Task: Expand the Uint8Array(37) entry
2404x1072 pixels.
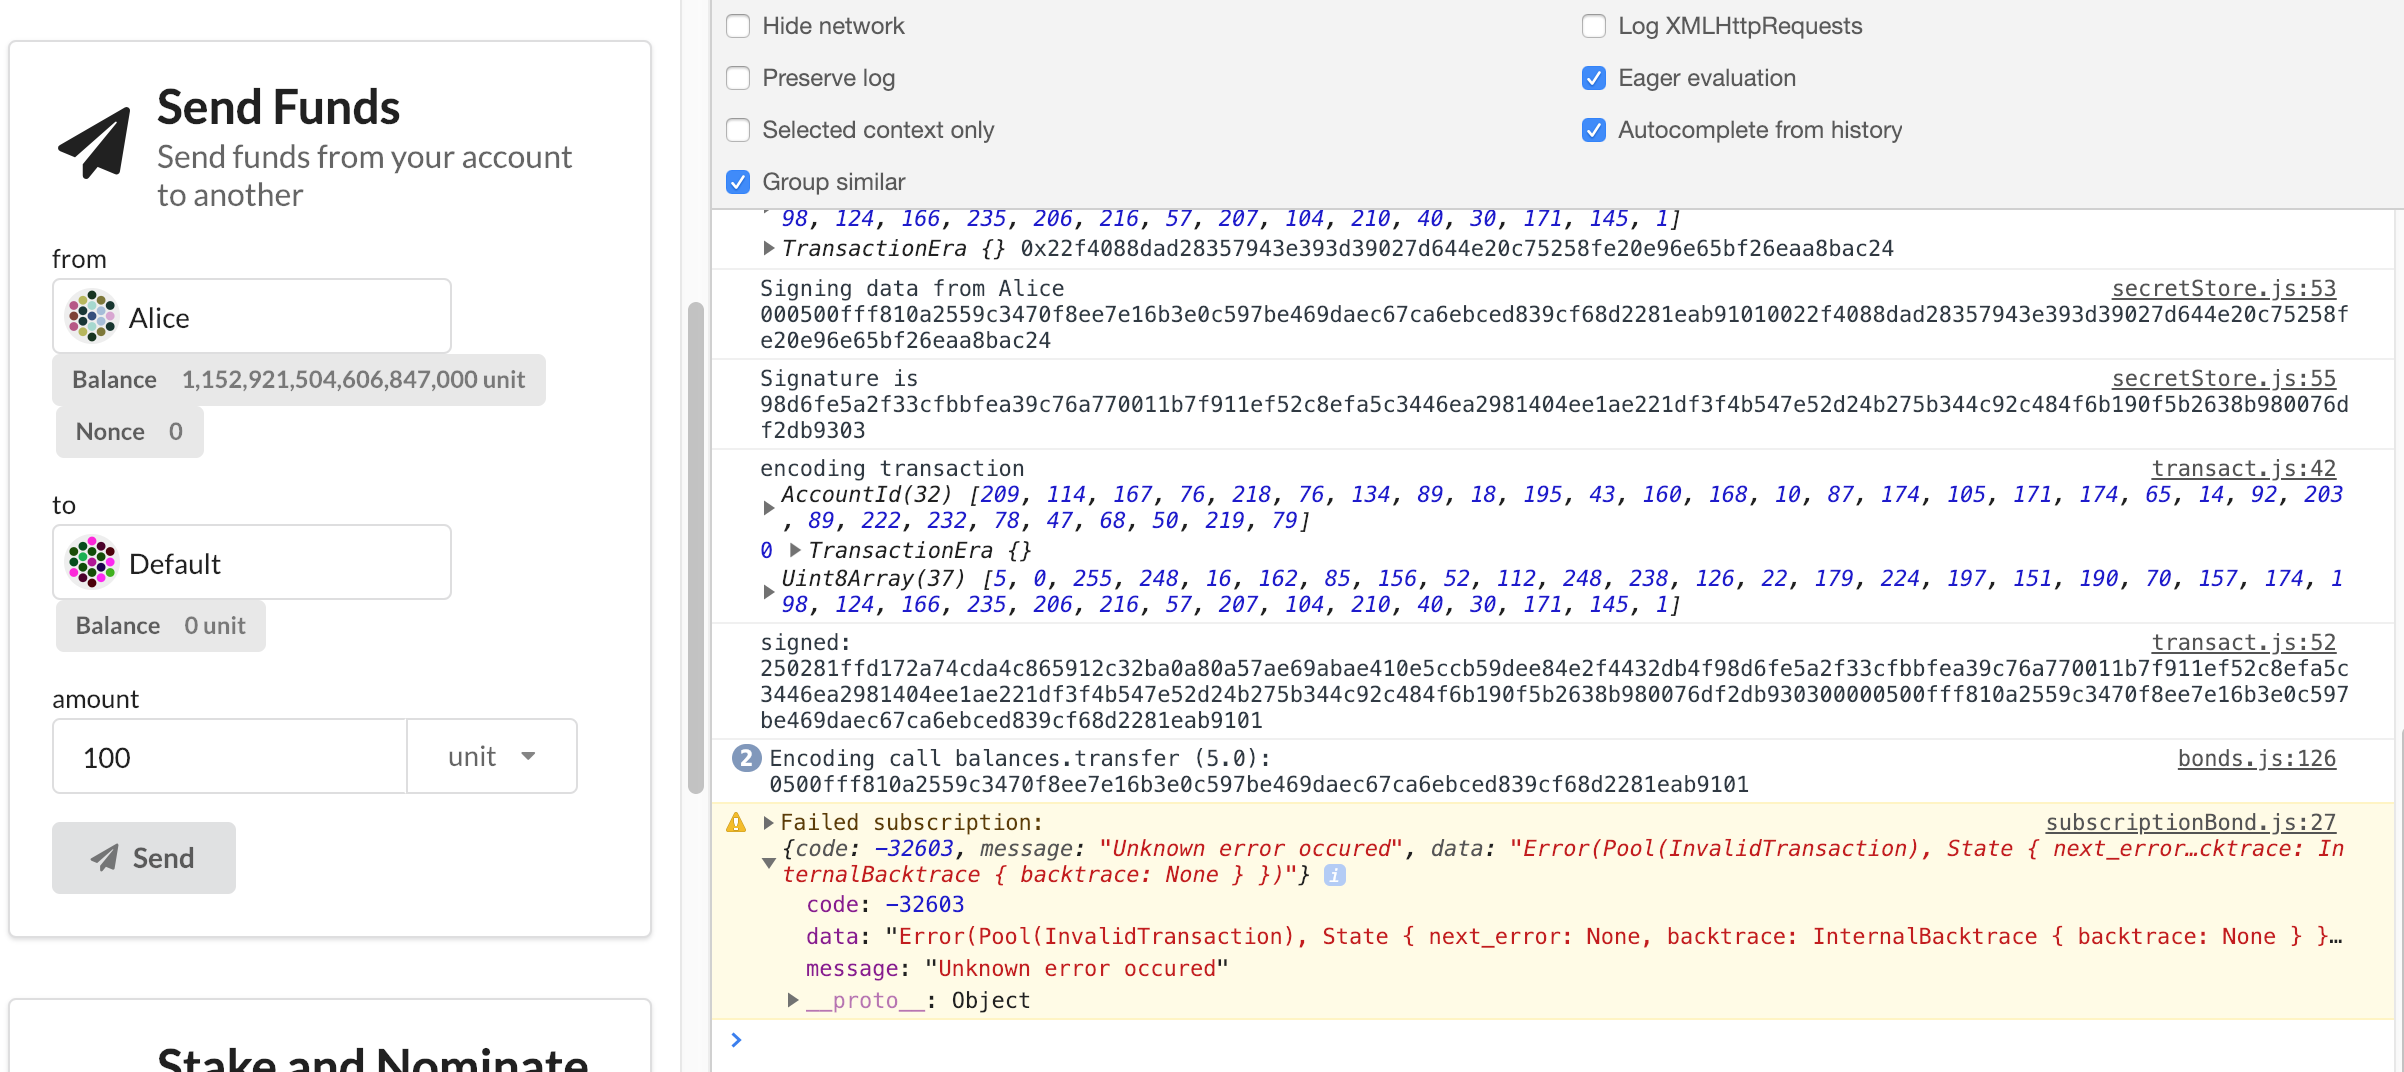Action: pos(768,592)
